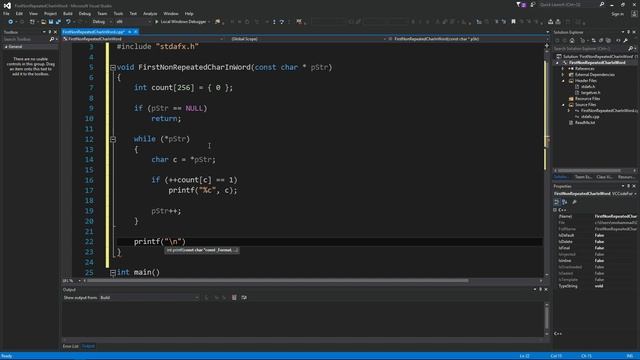The image size is (640, 360).
Task: Click the editor horizontal scrollbar
Action: pos(278,281)
